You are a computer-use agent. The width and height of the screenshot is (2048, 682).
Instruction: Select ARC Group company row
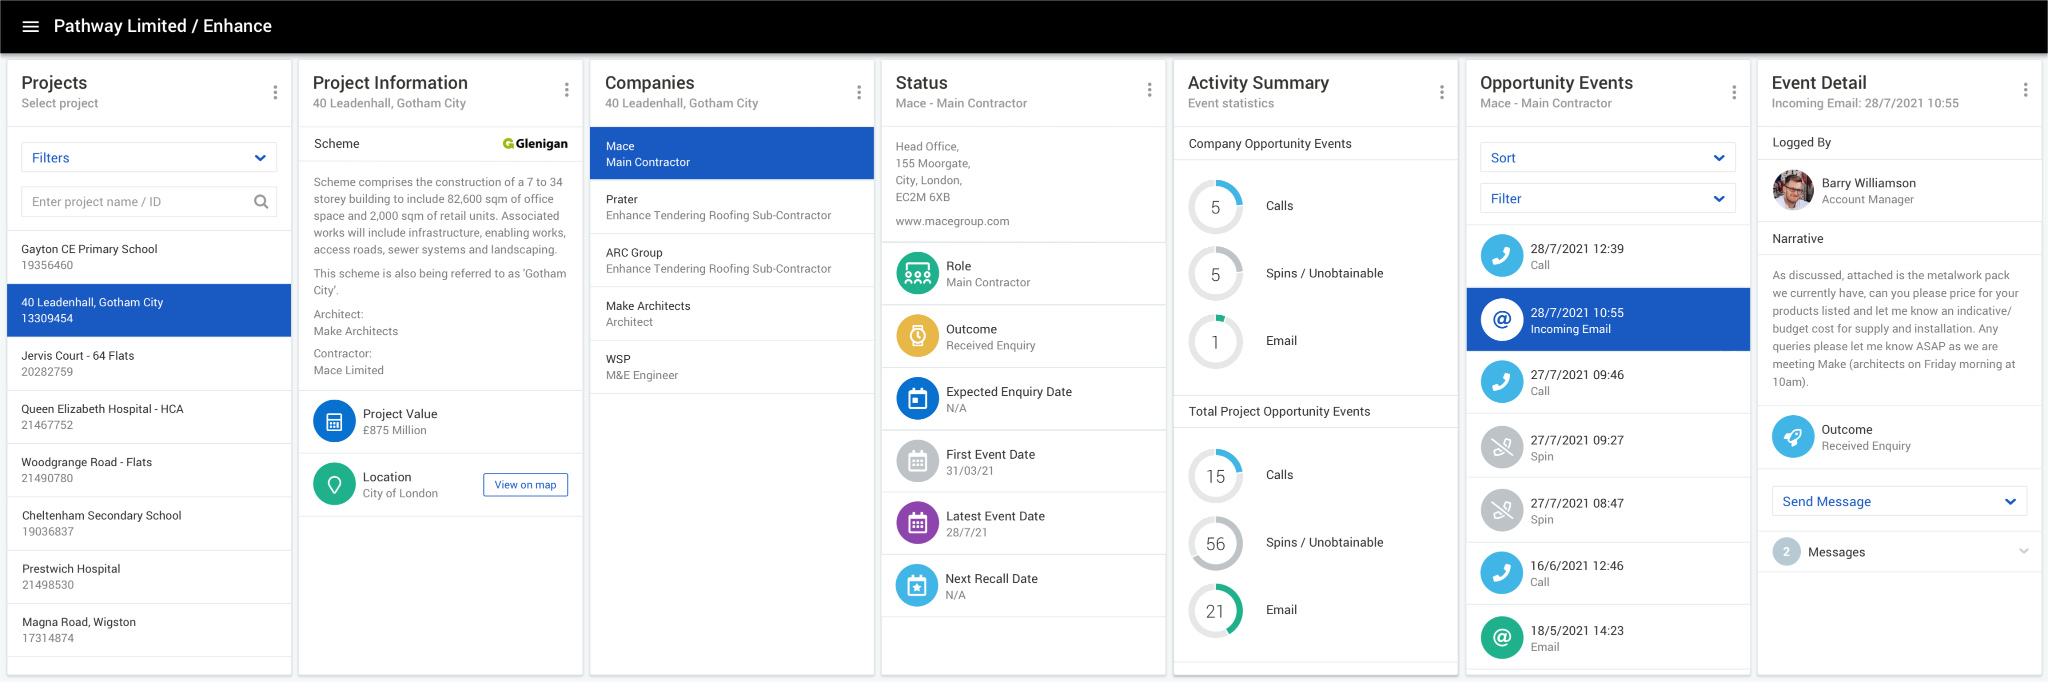point(732,260)
